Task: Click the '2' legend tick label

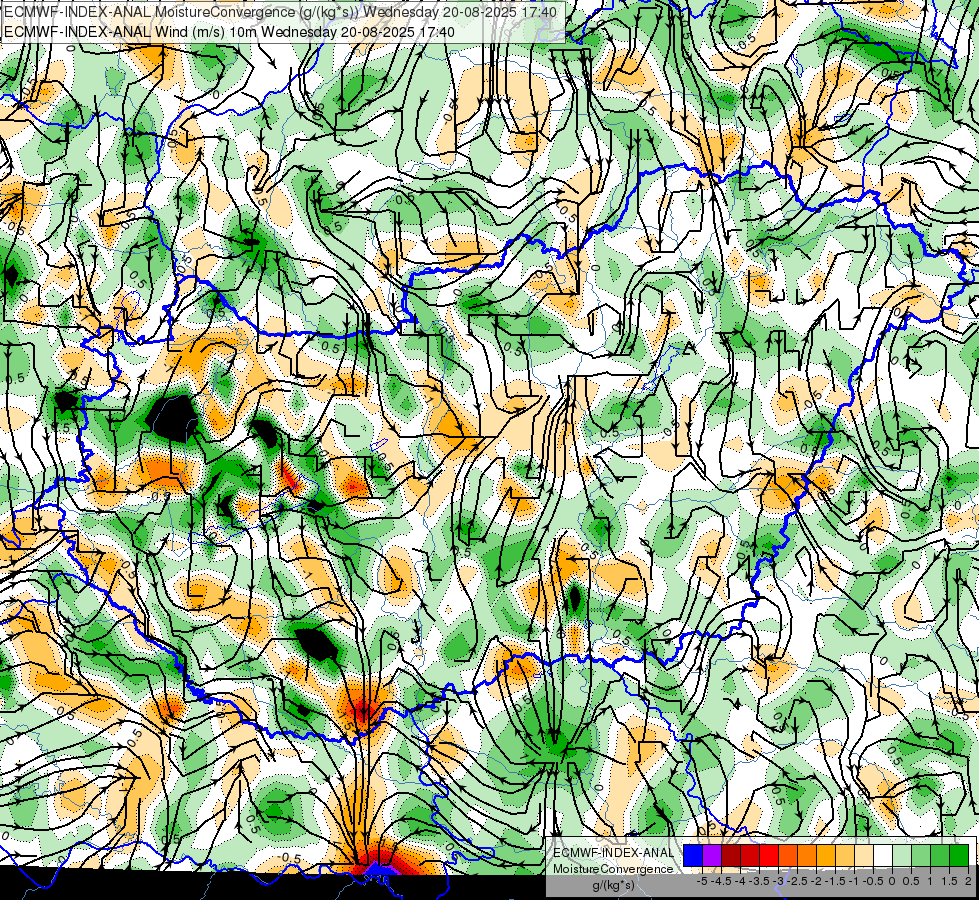Action: (x=968, y=881)
